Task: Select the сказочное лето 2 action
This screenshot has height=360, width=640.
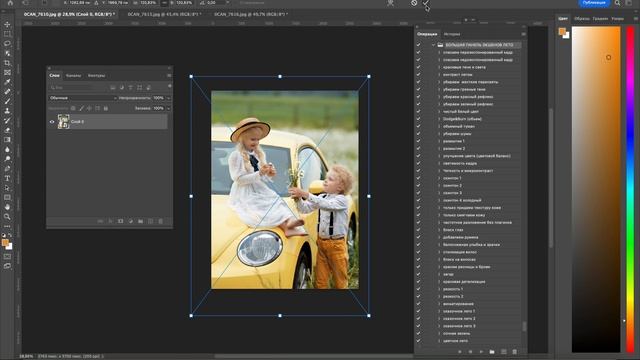Action: 459,318
